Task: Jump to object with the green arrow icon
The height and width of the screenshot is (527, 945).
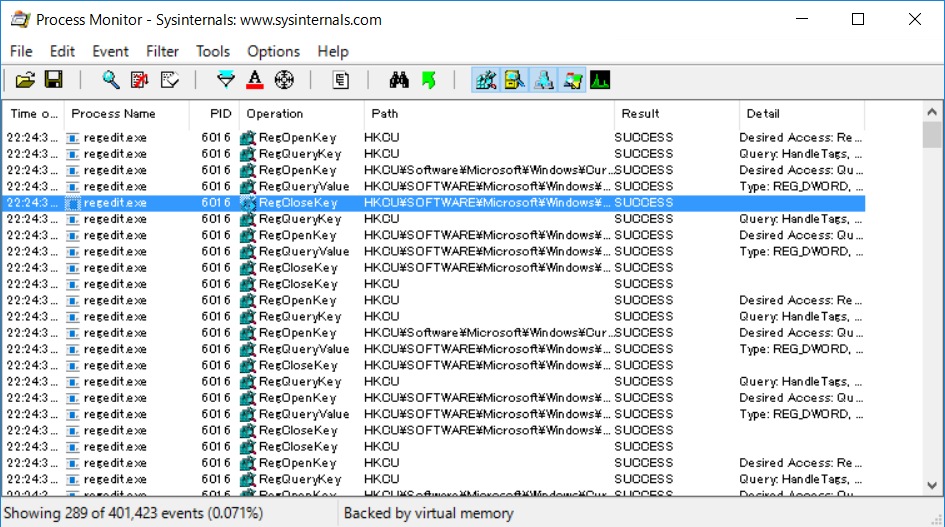Action: (429, 80)
